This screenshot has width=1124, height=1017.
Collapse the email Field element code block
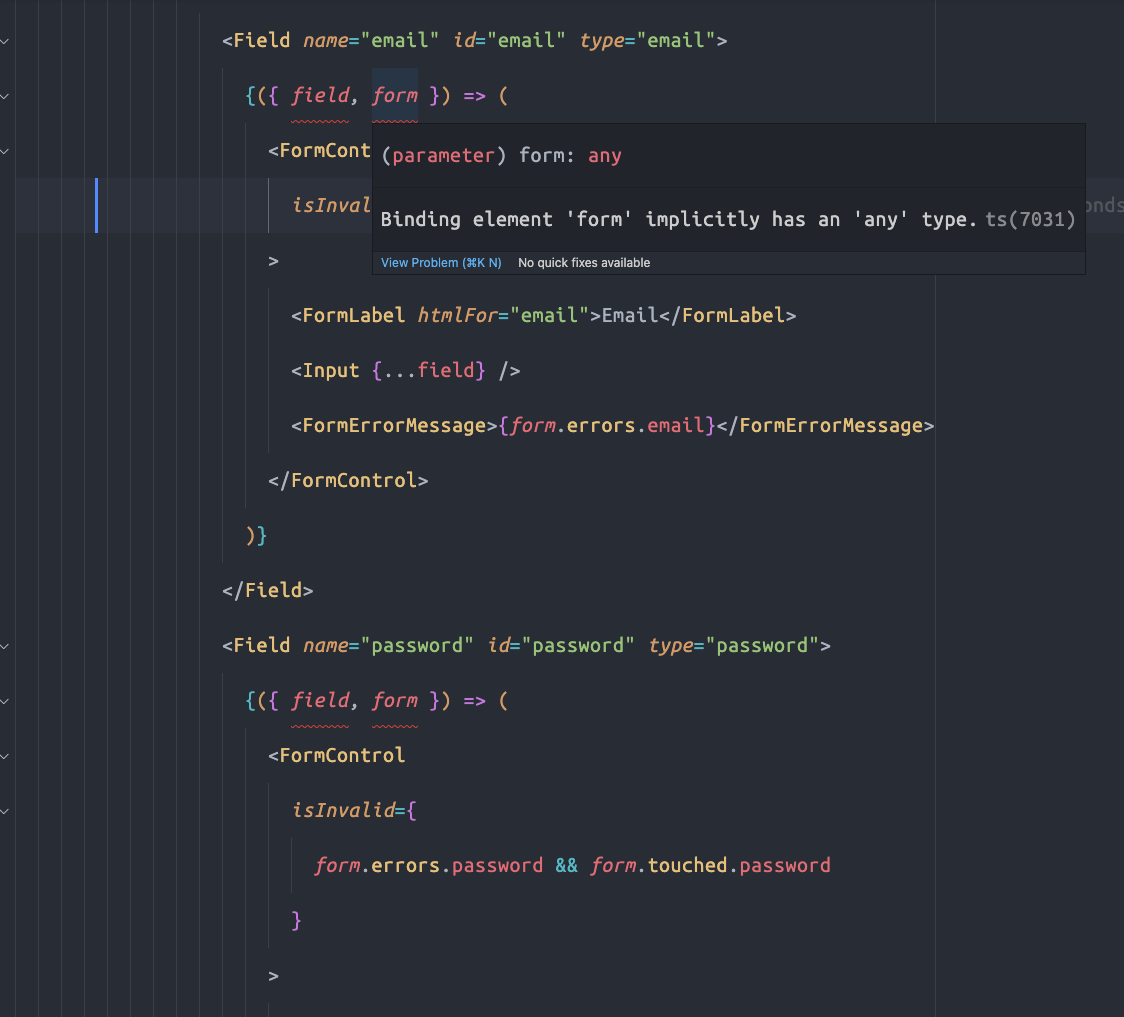(4, 40)
